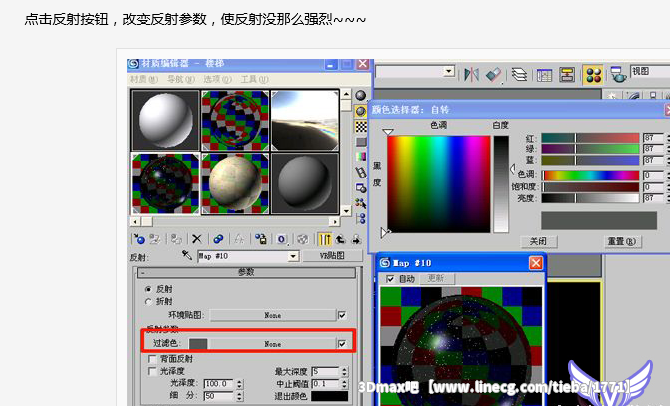Click the Go to Parent icon
The height and width of the screenshot is (406, 670).
click(x=340, y=239)
